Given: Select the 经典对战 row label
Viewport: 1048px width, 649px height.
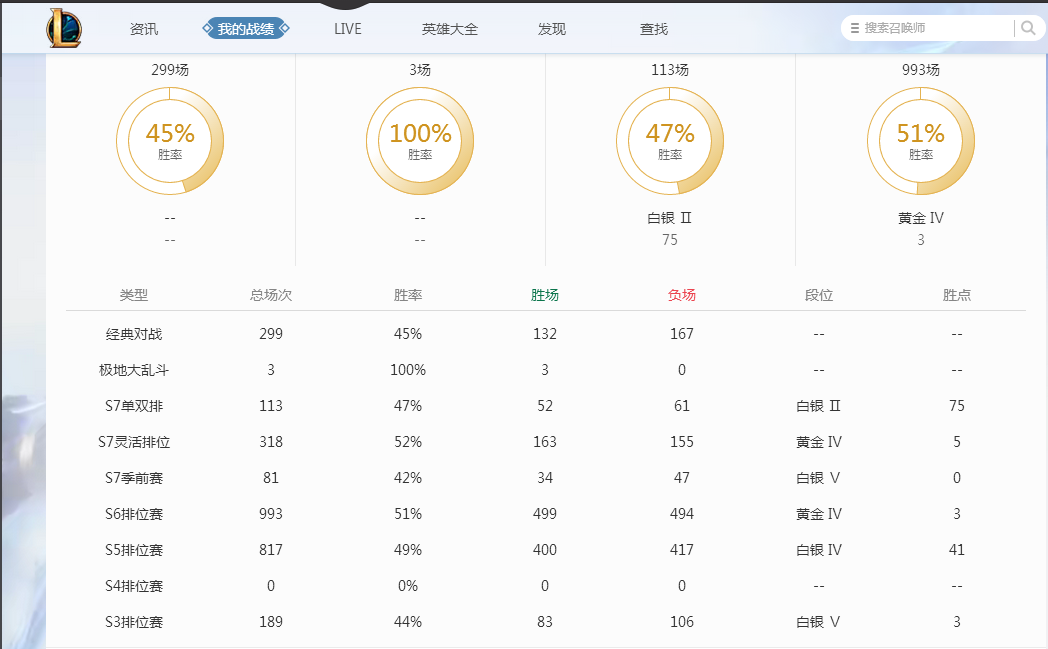Looking at the screenshot, I should 134,334.
